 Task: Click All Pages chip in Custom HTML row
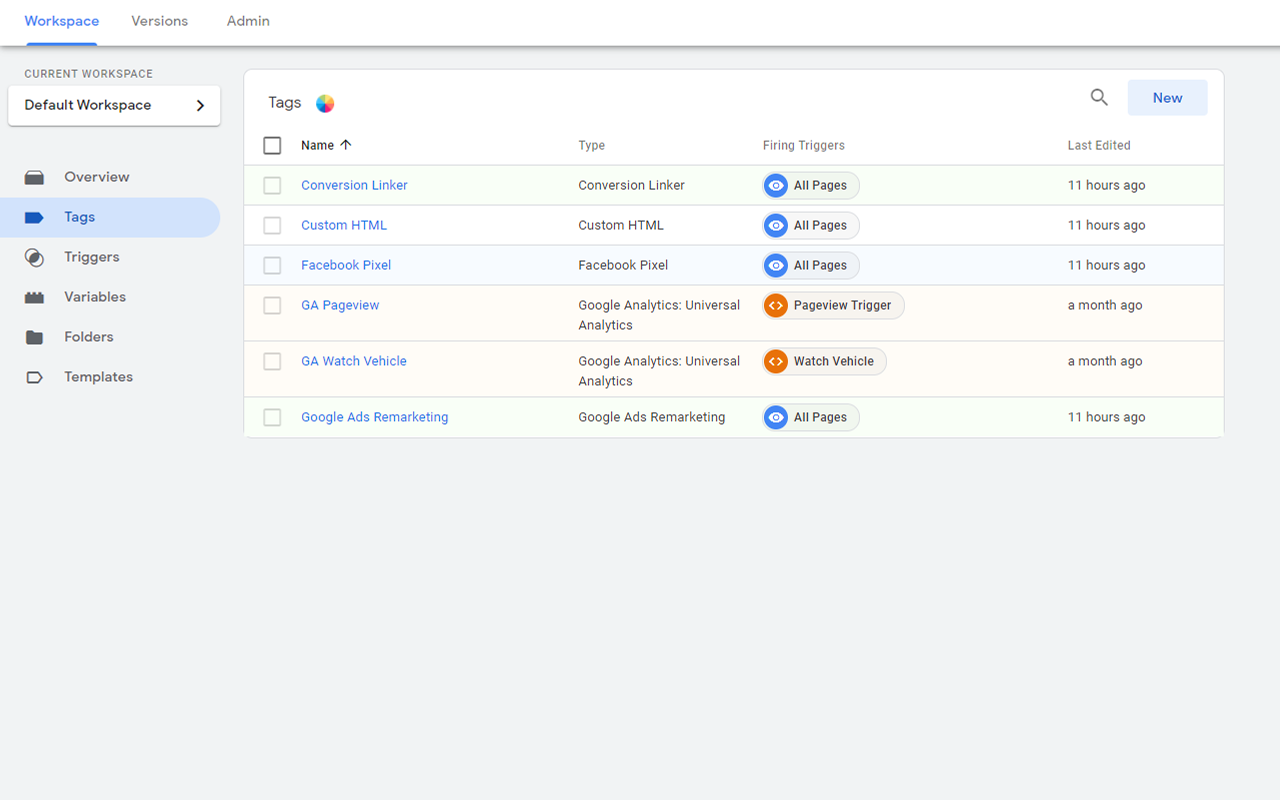pyautogui.click(x=811, y=225)
